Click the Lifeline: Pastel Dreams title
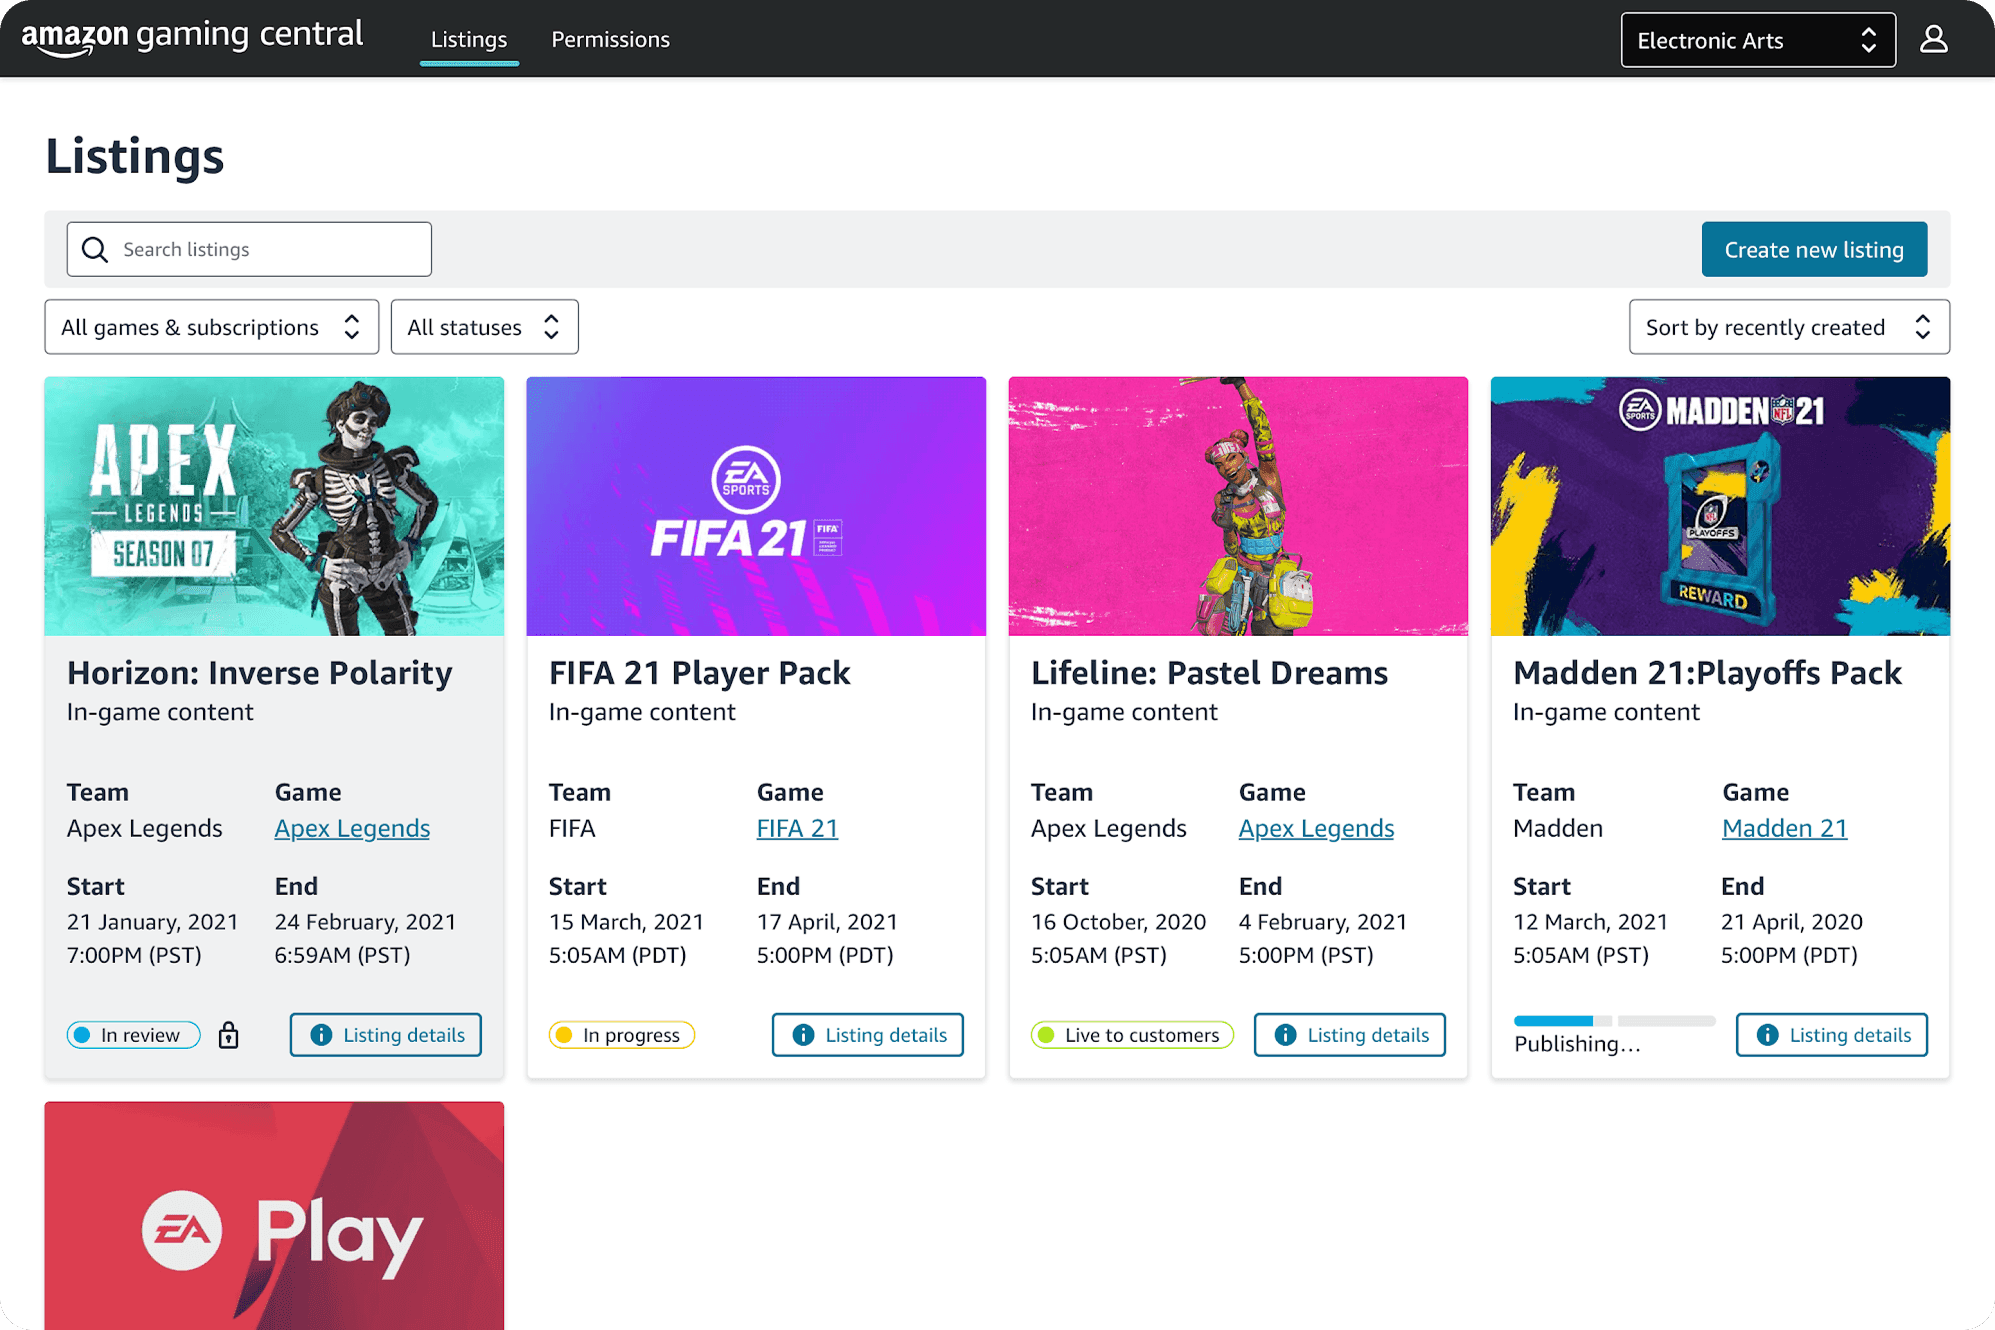 click(1209, 672)
